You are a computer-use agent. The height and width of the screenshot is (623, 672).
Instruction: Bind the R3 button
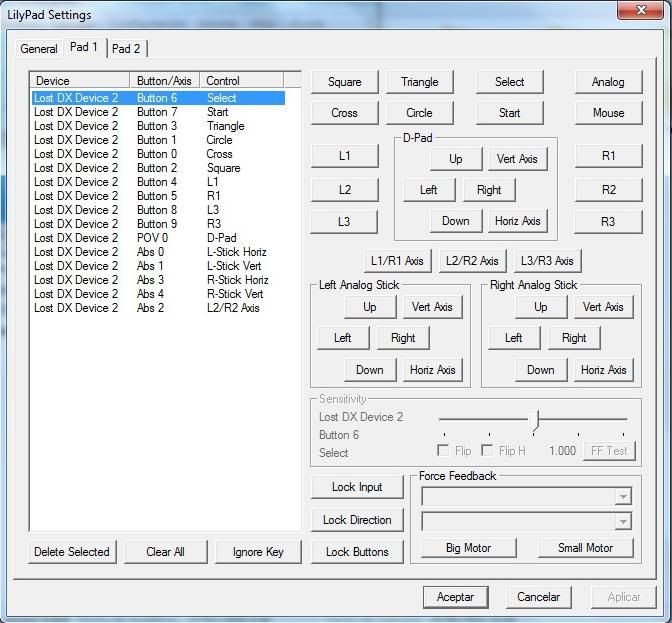click(608, 222)
